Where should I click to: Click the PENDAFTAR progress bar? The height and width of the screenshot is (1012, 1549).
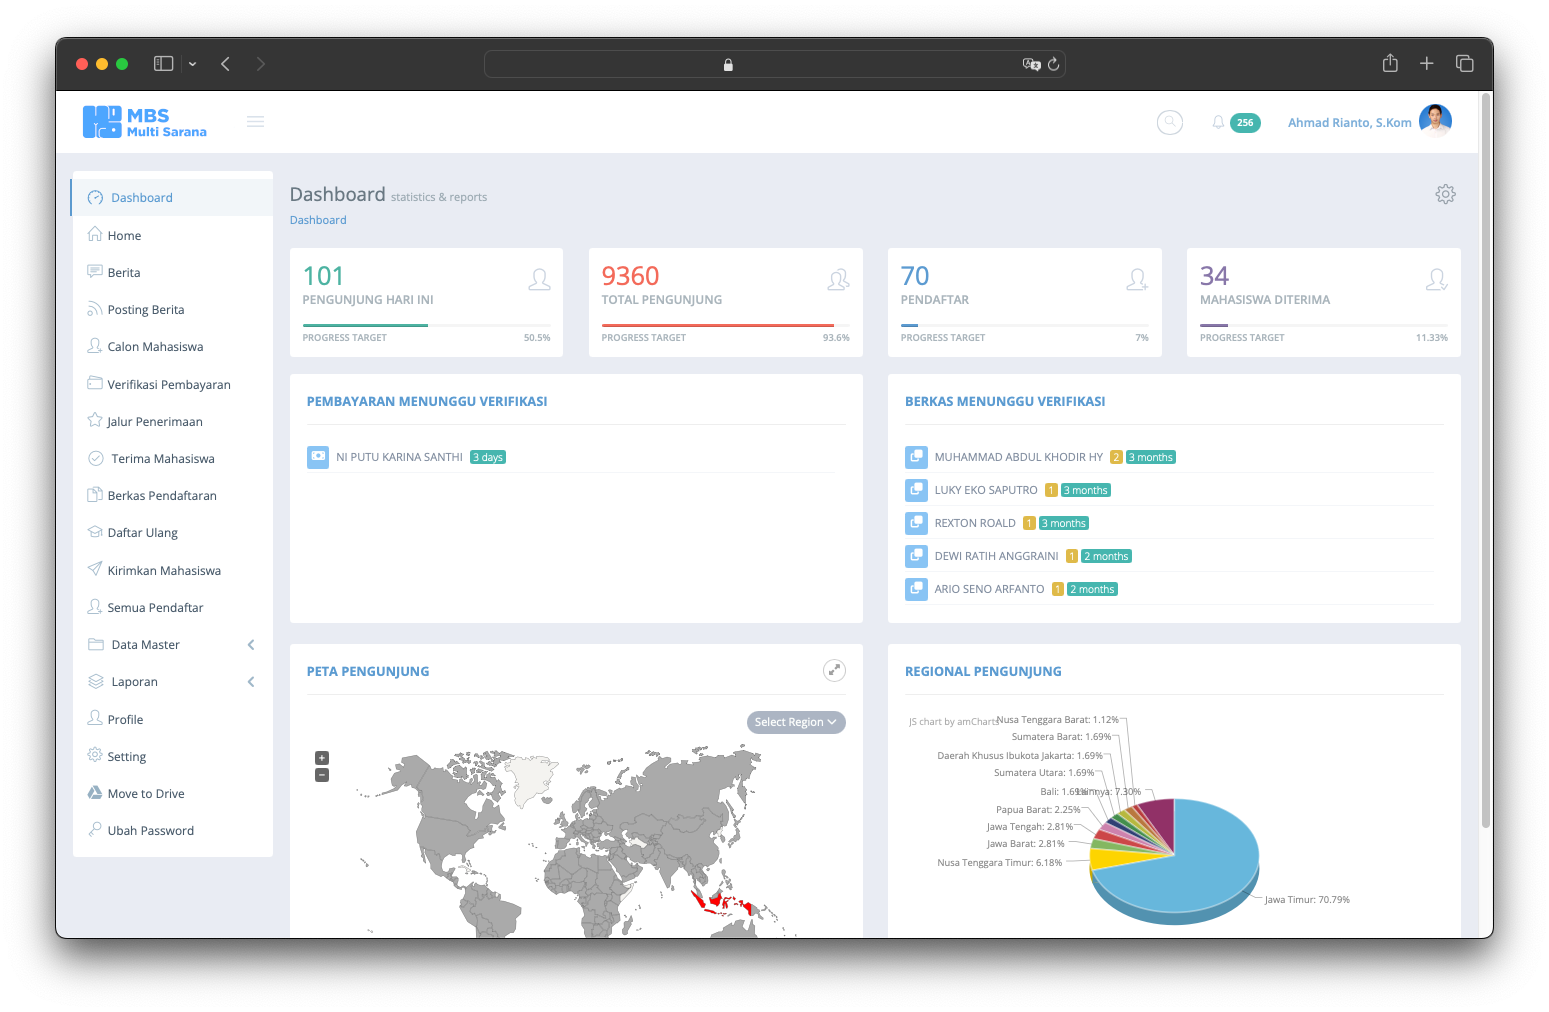click(1024, 325)
